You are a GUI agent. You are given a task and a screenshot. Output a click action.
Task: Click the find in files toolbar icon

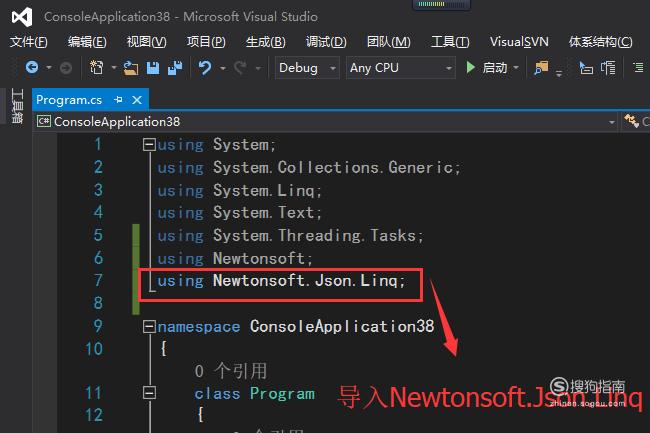click(541, 68)
